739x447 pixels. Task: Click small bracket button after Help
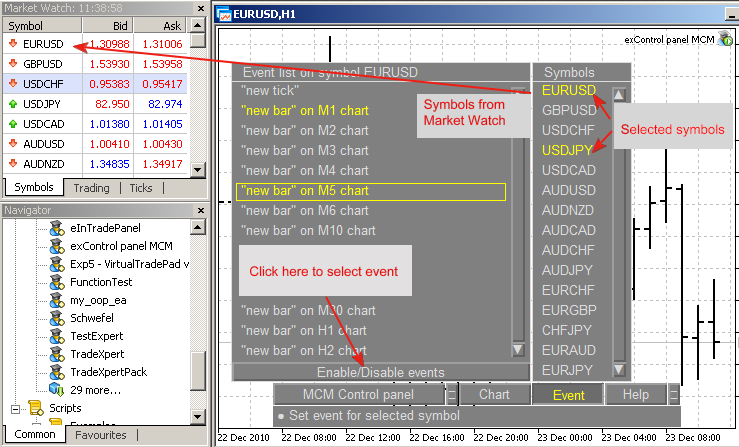coord(674,394)
